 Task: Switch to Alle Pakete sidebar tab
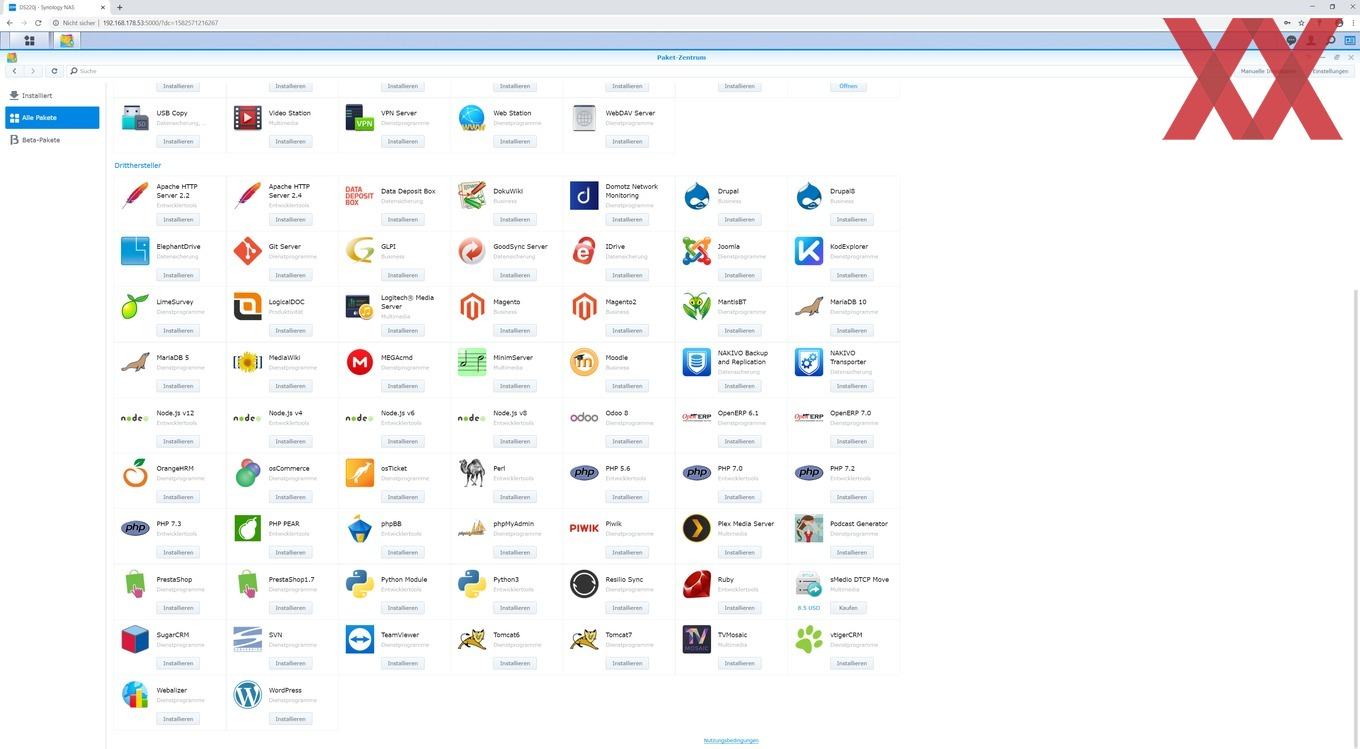52,118
